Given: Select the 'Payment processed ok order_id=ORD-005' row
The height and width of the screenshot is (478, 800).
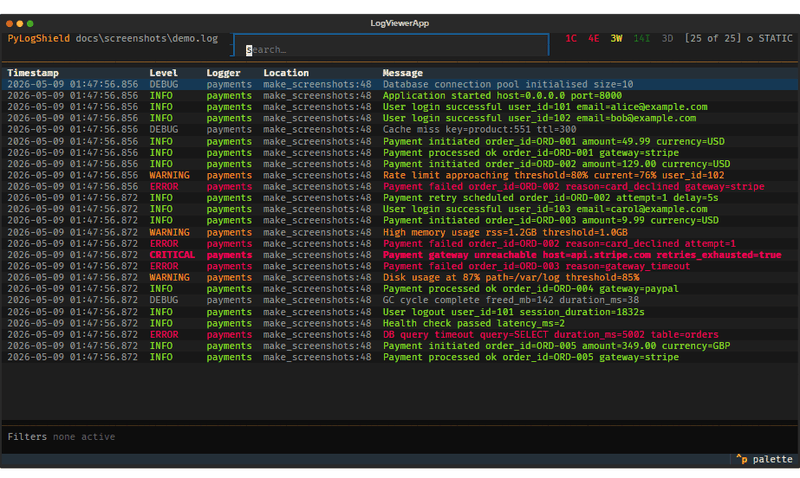Looking at the screenshot, I should click(400, 357).
